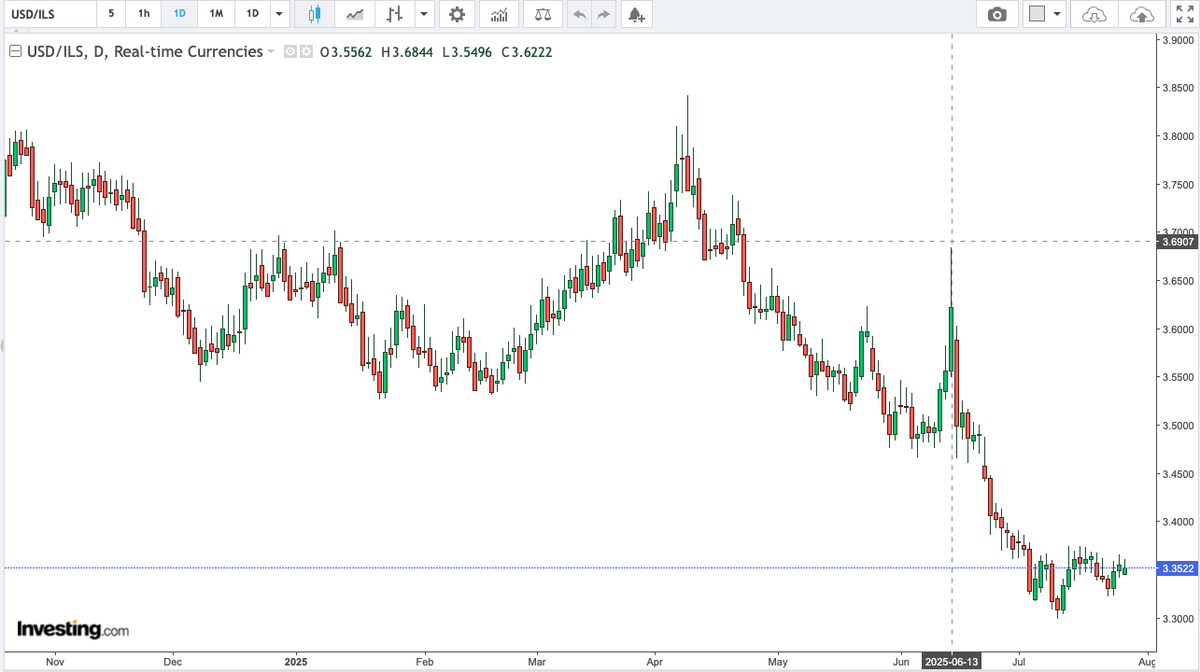Open the indicators icon in toolbar
This screenshot has width=1200, height=672.
499,14
